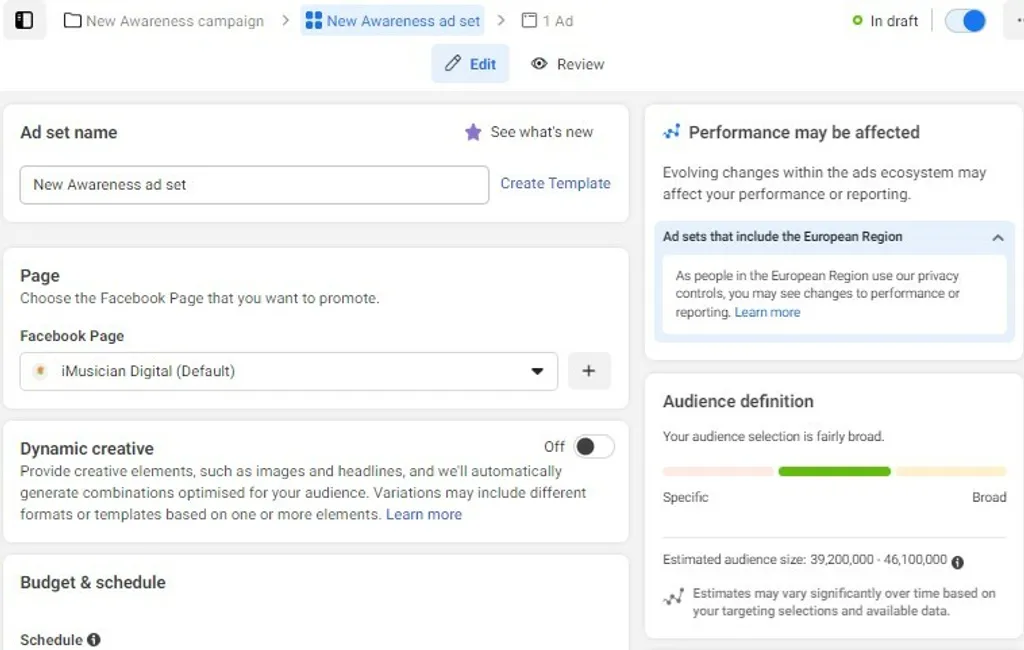Viewport: 1024px width, 650px height.
Task: Click the ad set grid icon
Action: tap(314, 20)
